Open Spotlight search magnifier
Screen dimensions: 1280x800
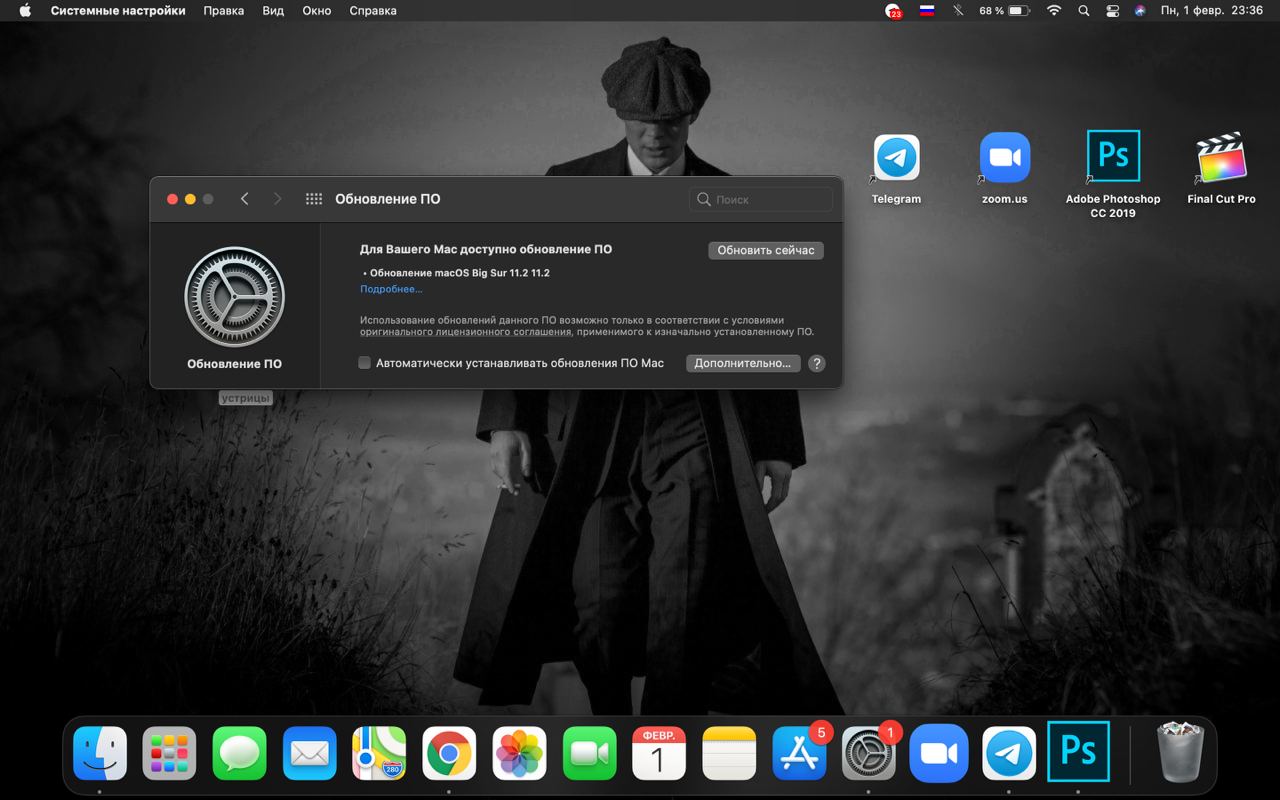[x=1084, y=11]
